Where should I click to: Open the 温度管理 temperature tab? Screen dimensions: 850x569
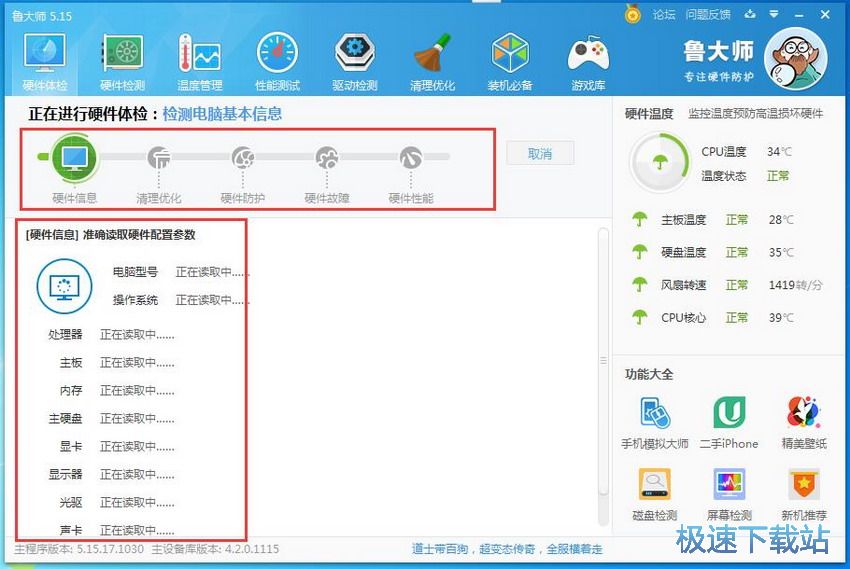[199, 61]
